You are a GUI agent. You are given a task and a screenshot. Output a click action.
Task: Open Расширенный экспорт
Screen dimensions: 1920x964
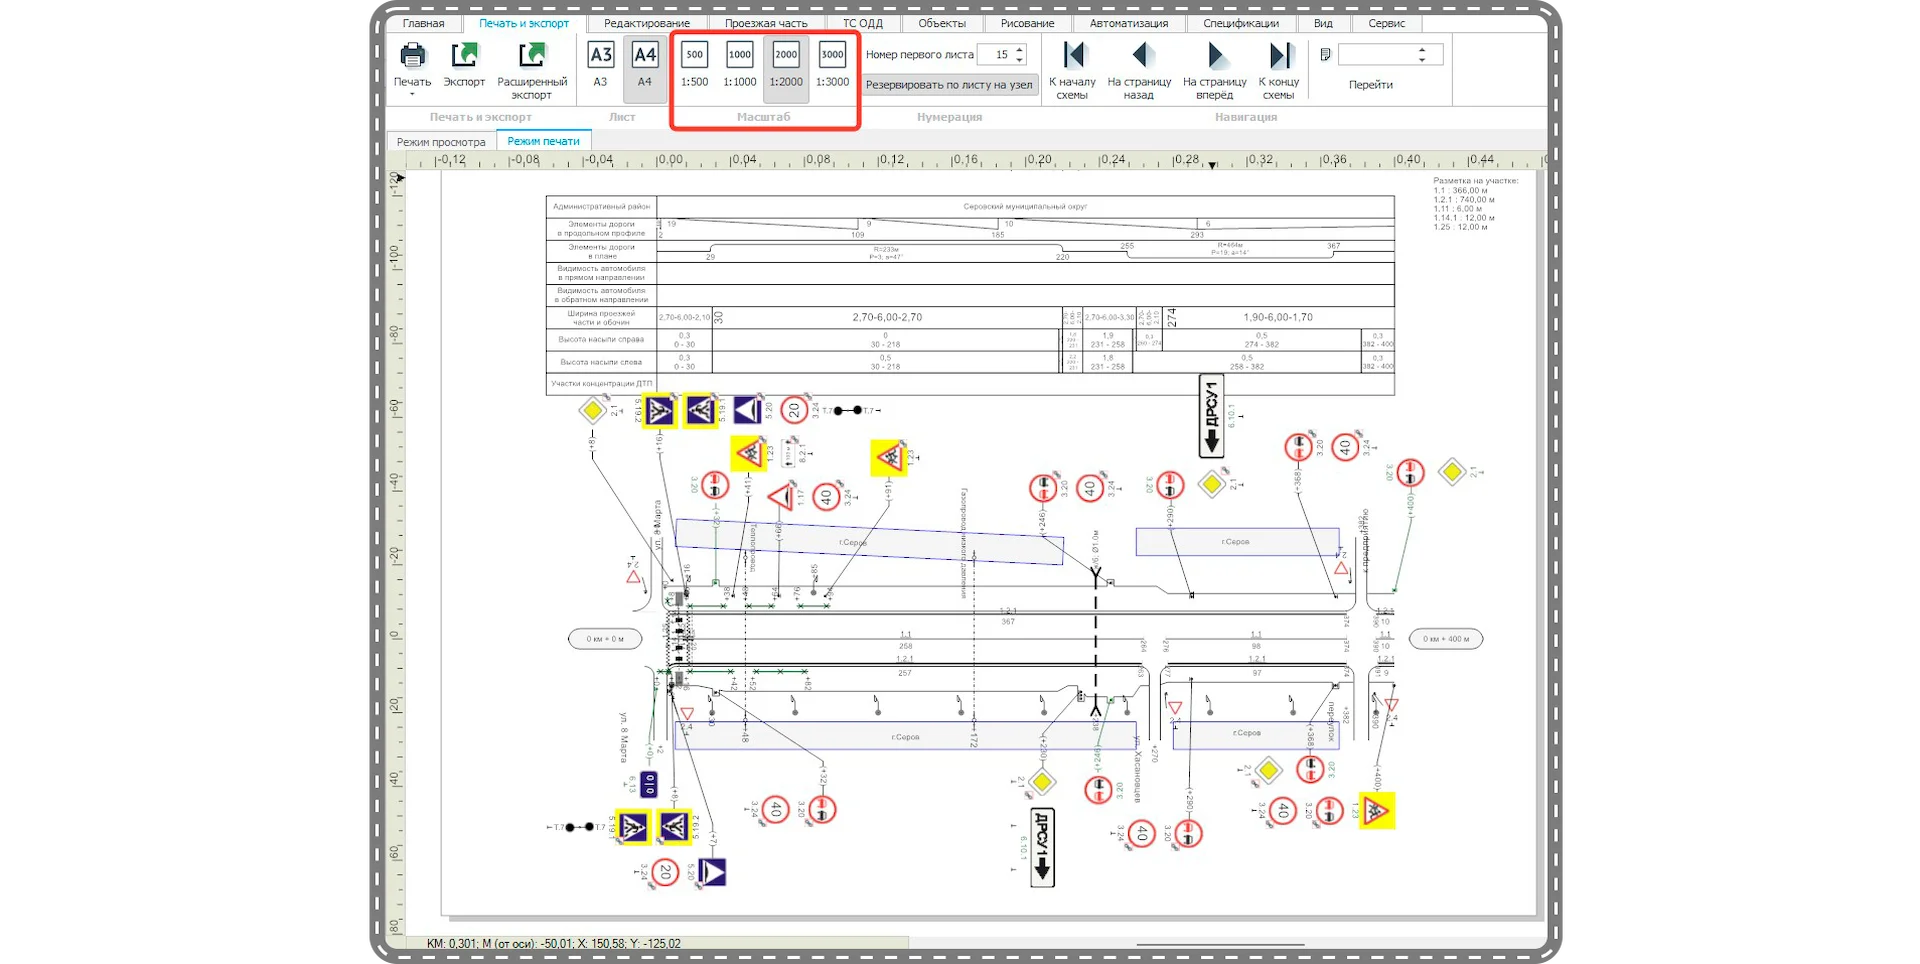point(532,55)
